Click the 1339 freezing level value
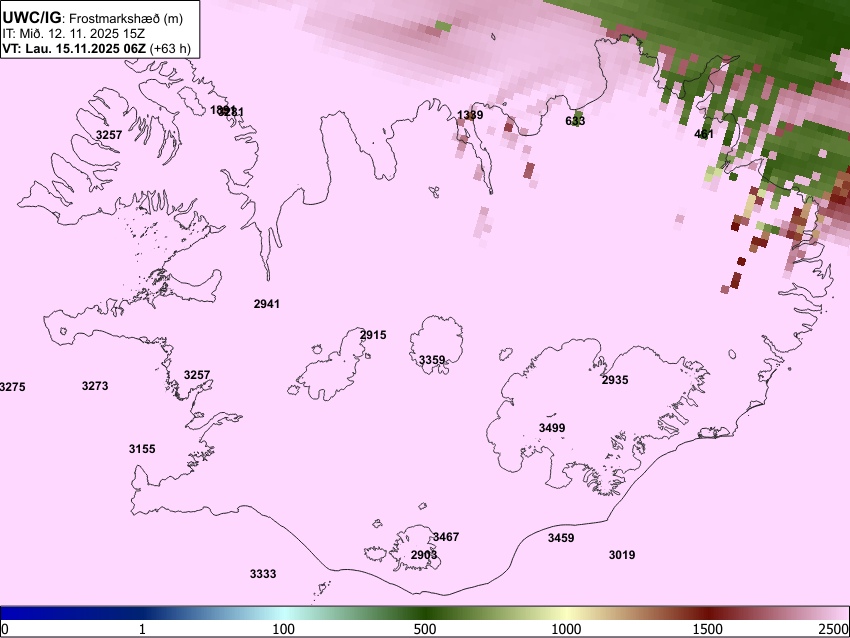Viewport: 850px width, 638px height. pos(470,114)
